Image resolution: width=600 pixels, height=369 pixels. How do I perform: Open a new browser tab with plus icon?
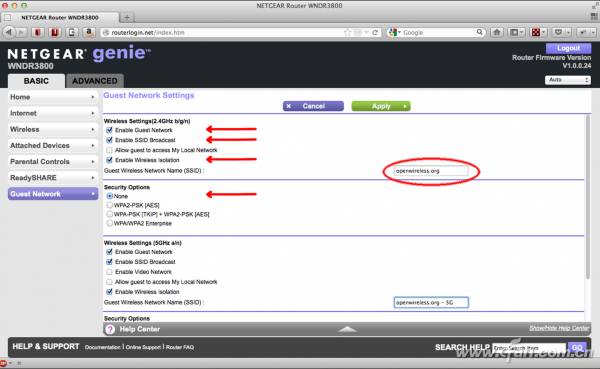pos(127,17)
